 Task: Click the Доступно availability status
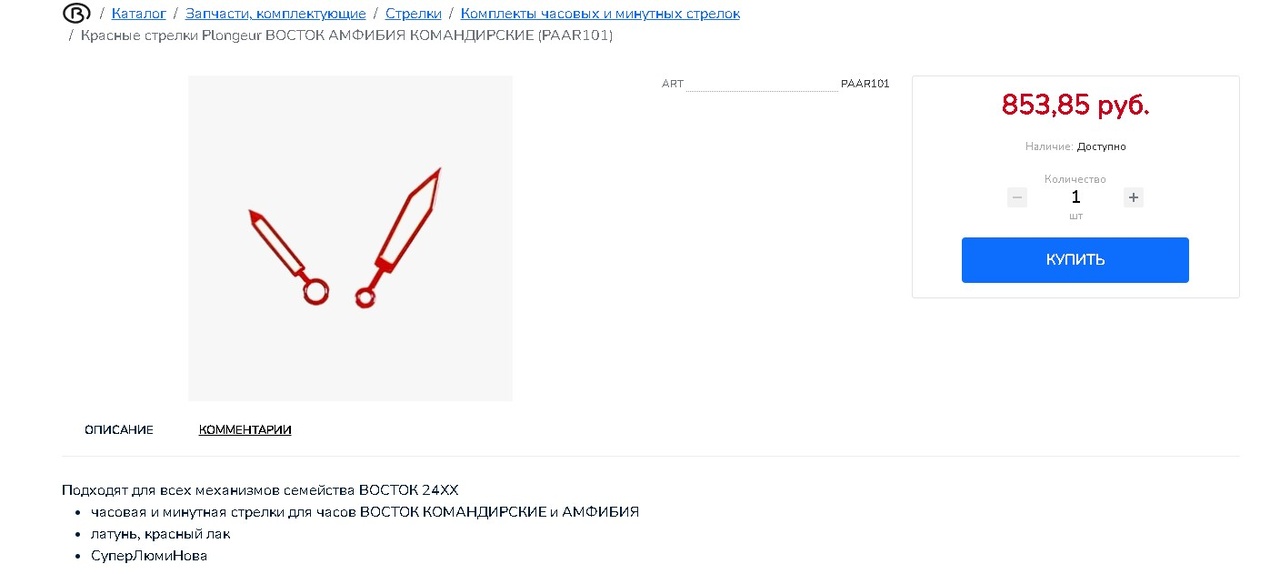point(1101,147)
